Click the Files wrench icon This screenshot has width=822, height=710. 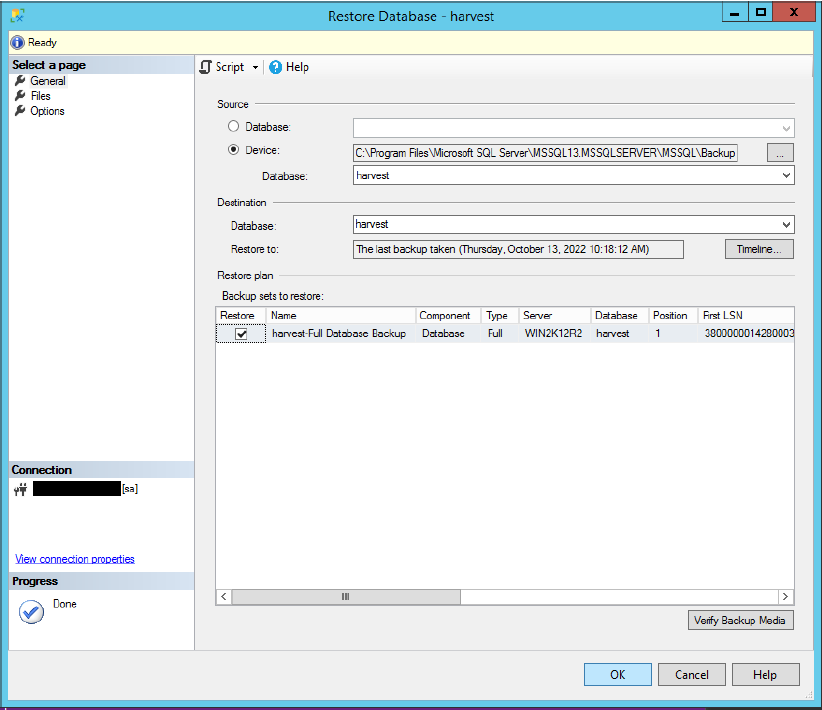point(20,95)
